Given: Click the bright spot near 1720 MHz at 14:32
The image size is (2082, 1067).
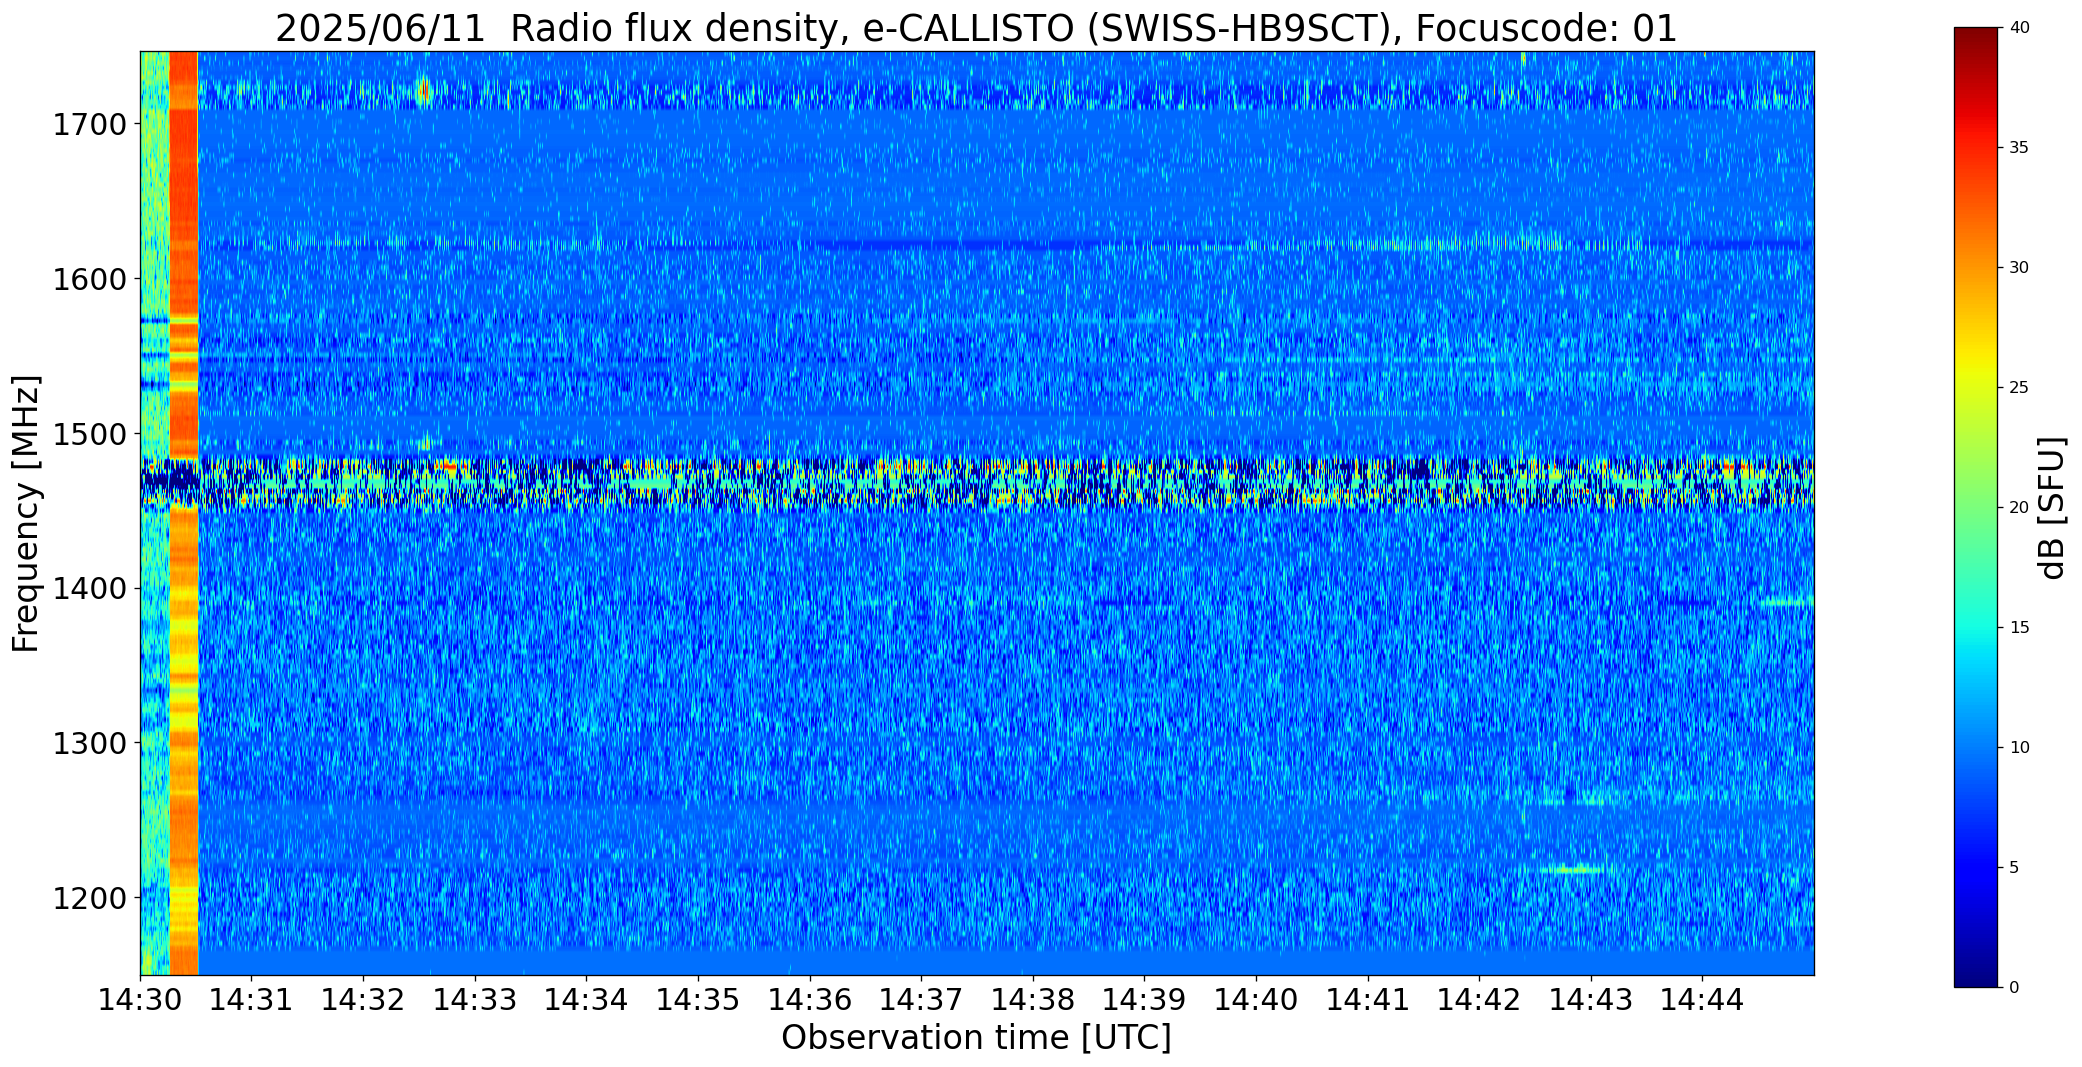Looking at the screenshot, I should tap(423, 92).
